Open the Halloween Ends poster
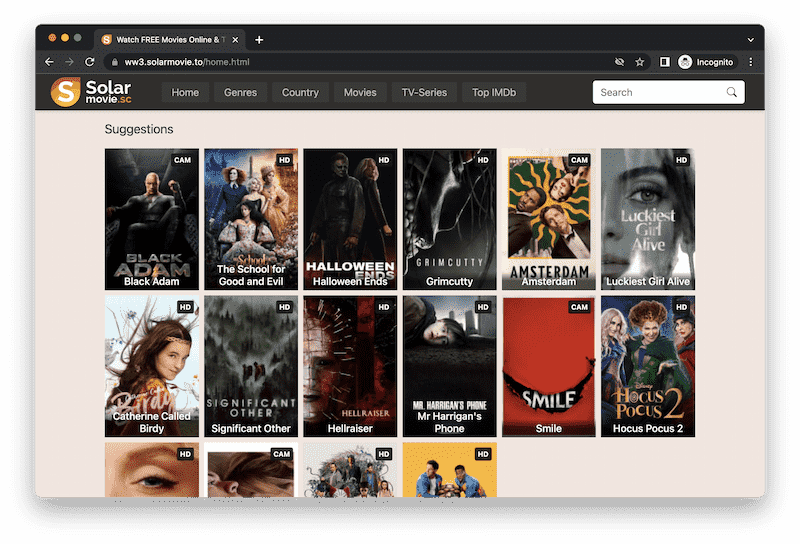 (x=350, y=219)
